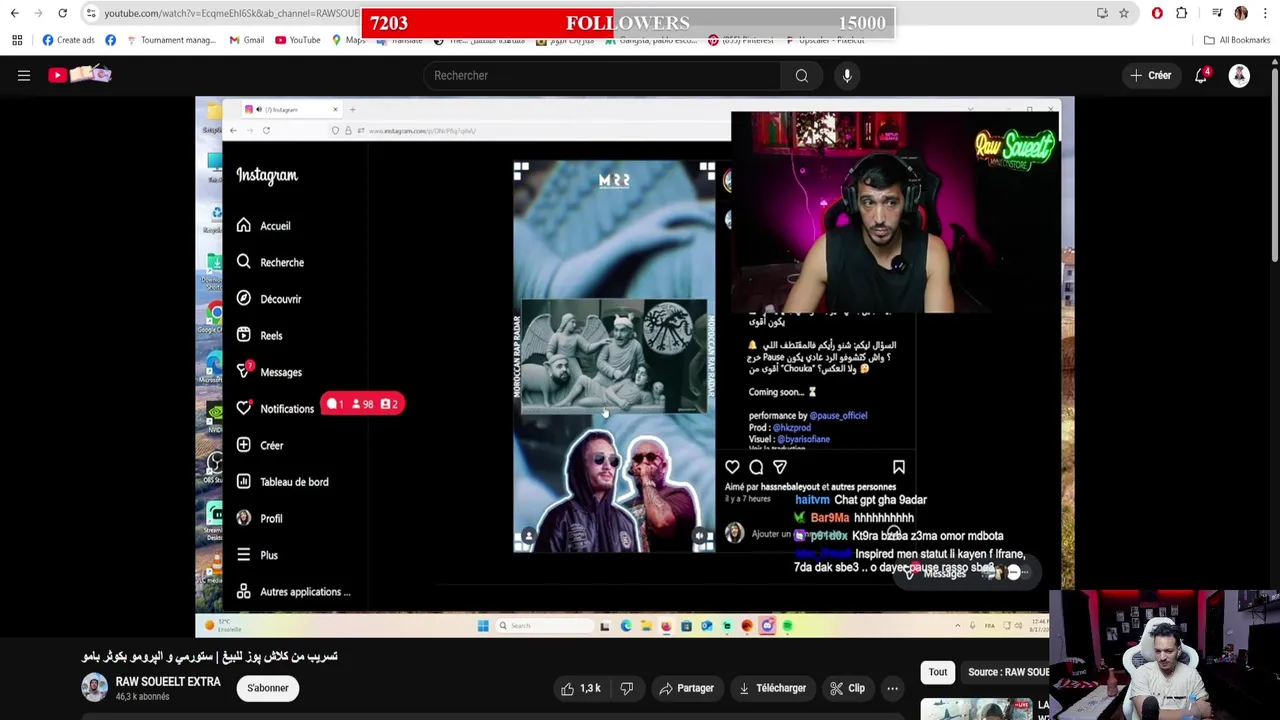Image resolution: width=1280 pixels, height=720 pixels.
Task: Open YouTube notifications bell
Action: click(x=1201, y=75)
